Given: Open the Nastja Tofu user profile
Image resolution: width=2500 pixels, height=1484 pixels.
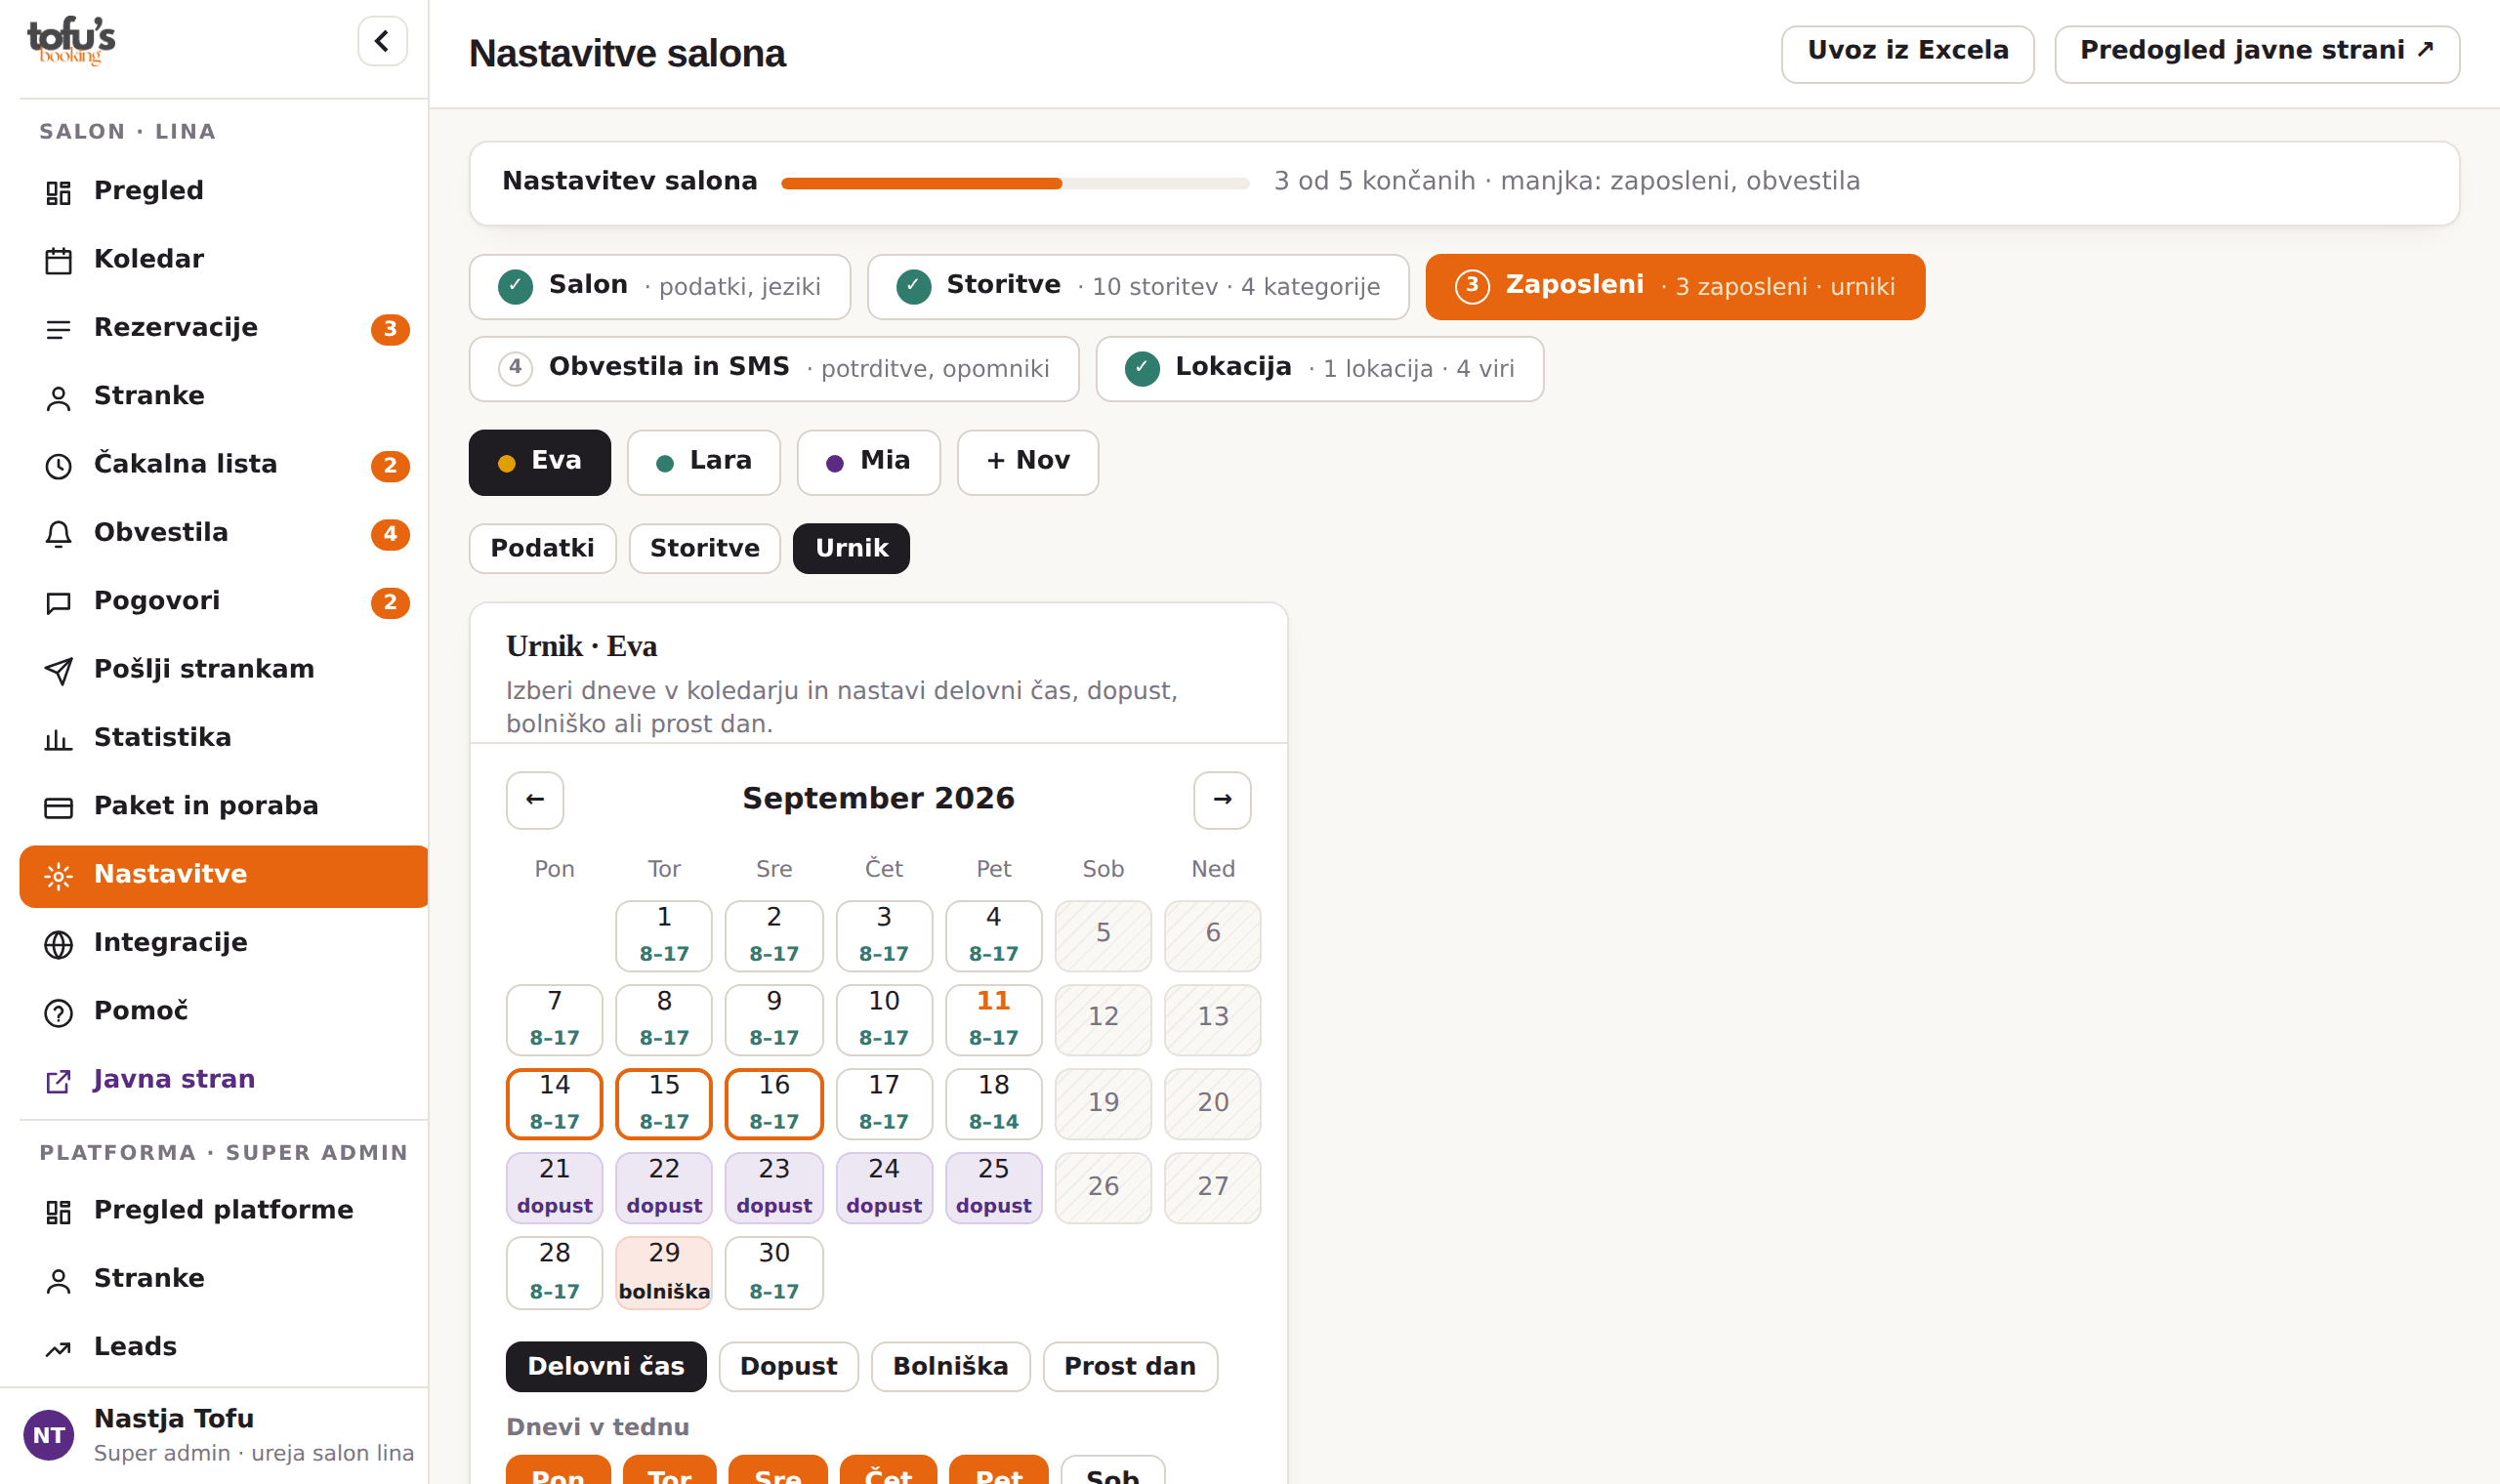Looking at the screenshot, I should point(214,1435).
